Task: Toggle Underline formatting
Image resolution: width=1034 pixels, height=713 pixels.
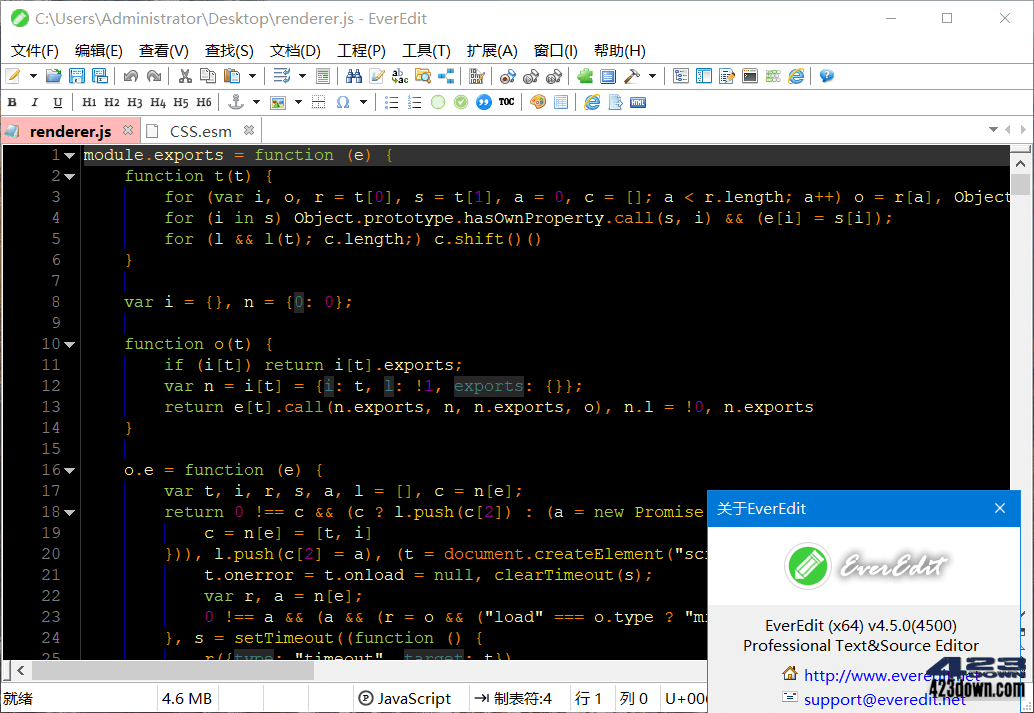Action: tap(56, 101)
